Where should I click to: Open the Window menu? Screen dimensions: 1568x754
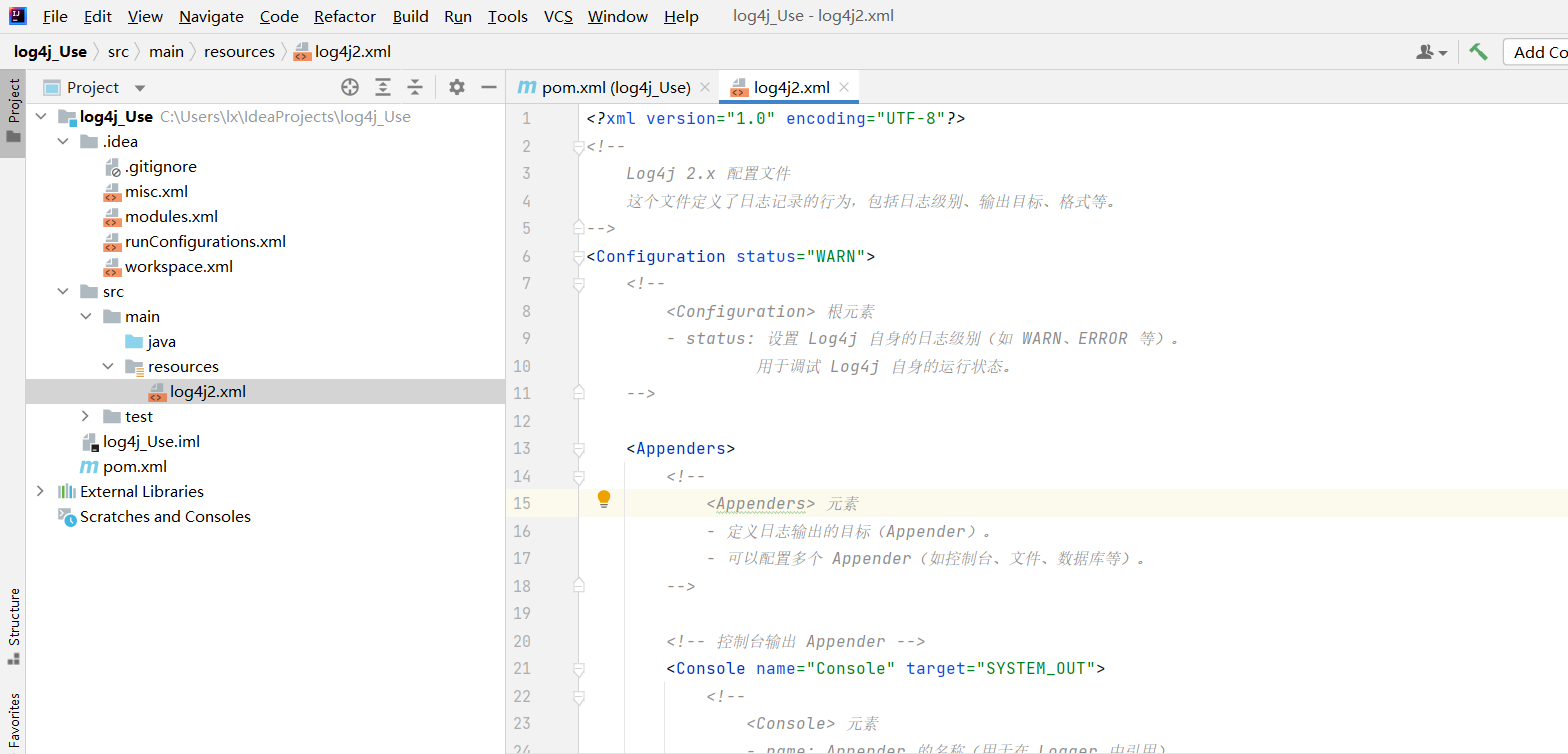click(618, 17)
